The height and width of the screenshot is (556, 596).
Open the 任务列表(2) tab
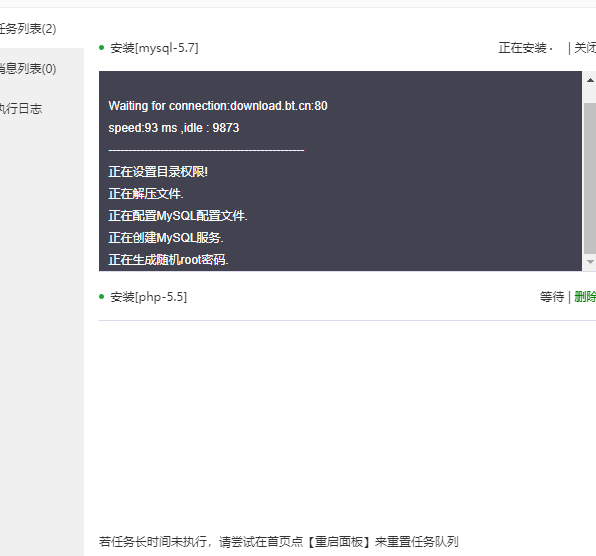[27, 29]
